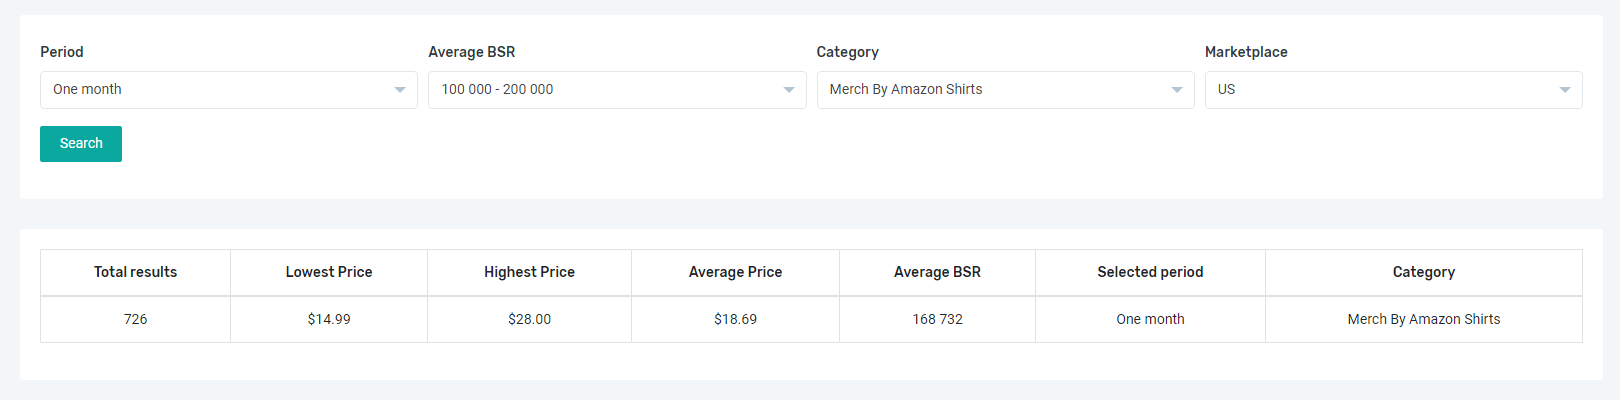Screen dimensions: 1620x400
Task: Click the Category dropdown arrow icon
Action: point(1177,90)
